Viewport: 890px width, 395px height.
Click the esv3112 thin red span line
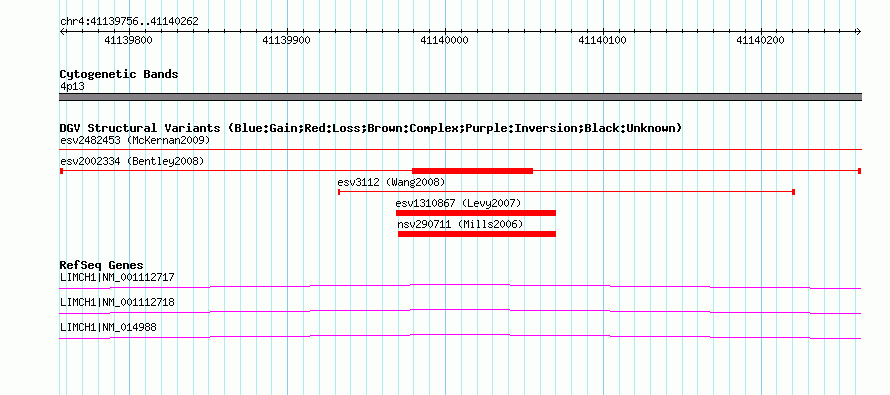[x=566, y=192]
